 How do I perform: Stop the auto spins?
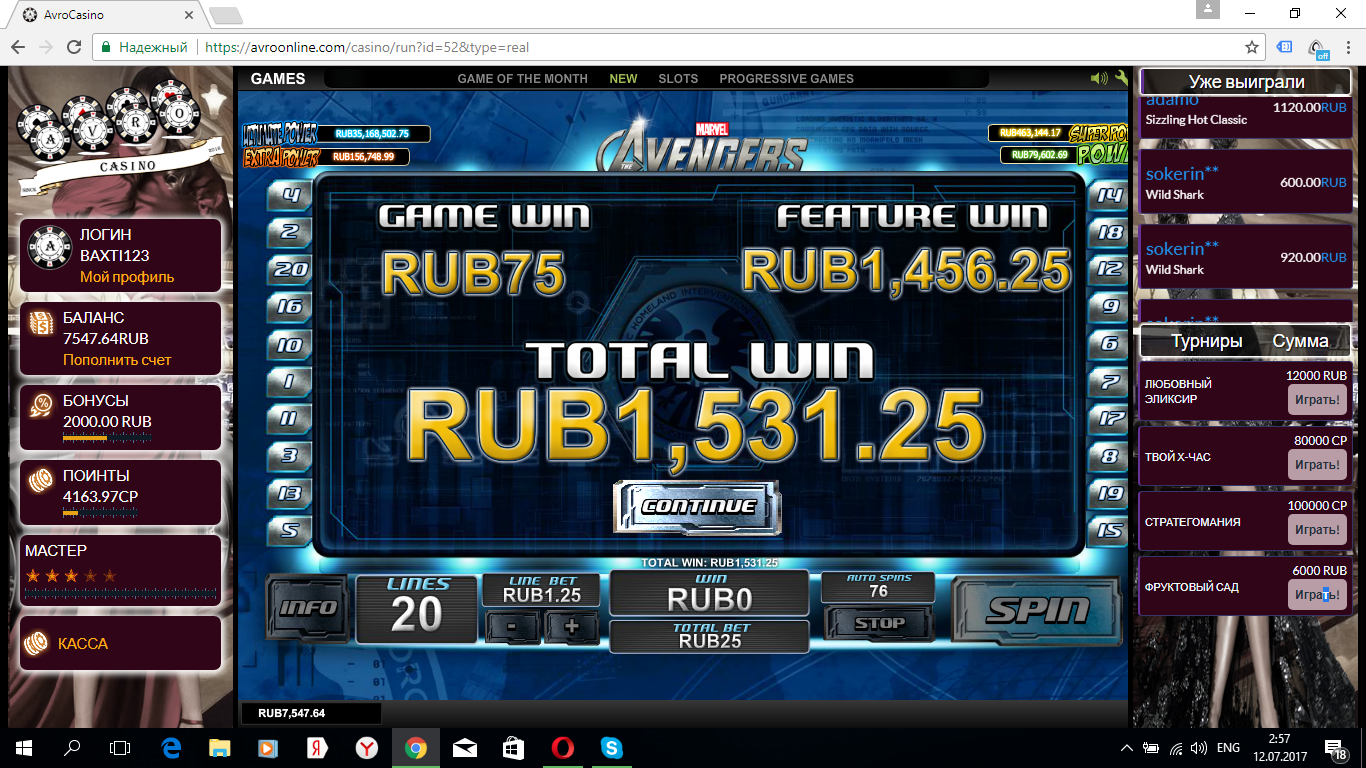[879, 623]
